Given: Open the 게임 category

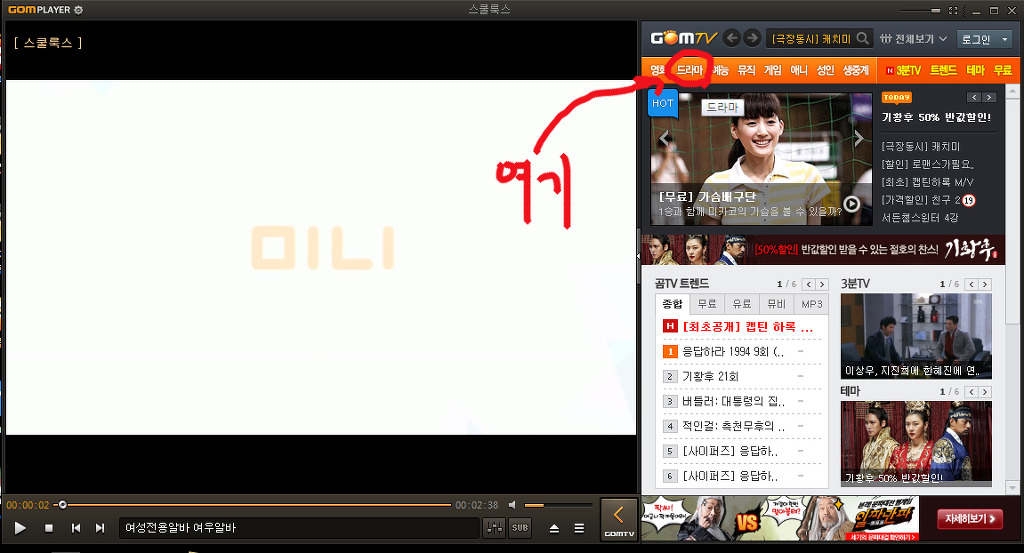Looking at the screenshot, I should (773, 71).
